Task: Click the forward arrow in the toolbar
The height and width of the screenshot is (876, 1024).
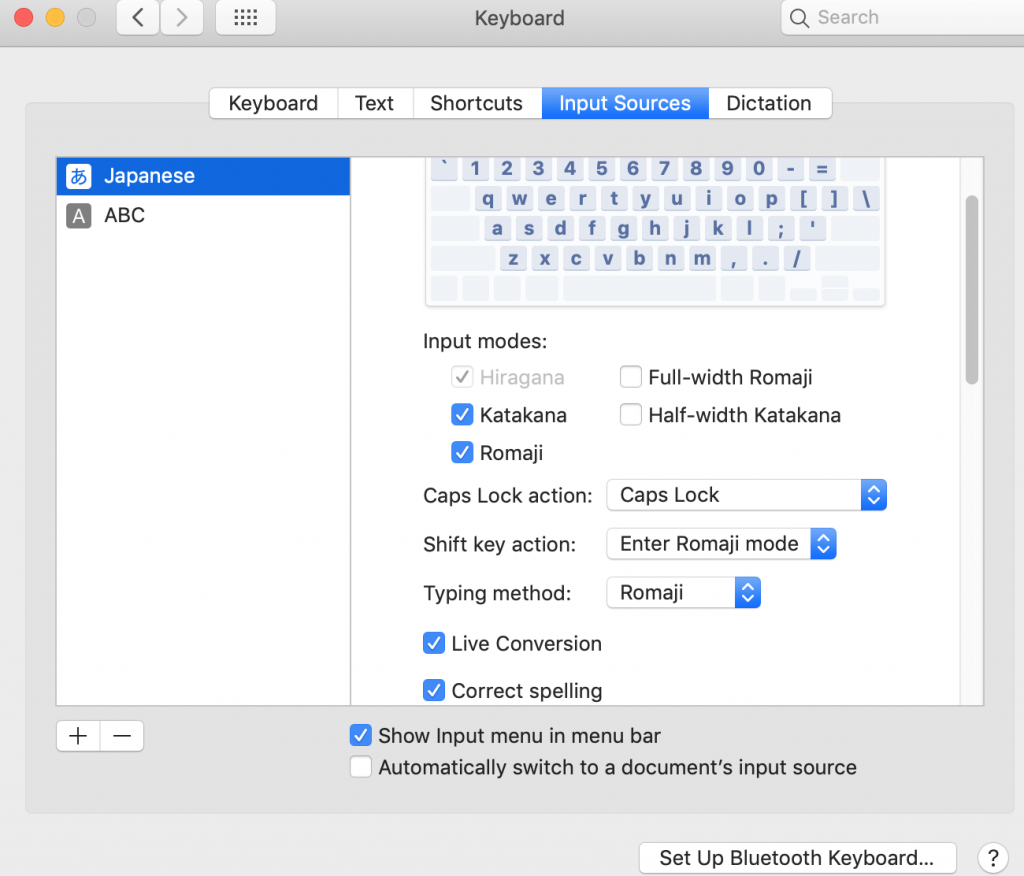Action: click(x=181, y=17)
